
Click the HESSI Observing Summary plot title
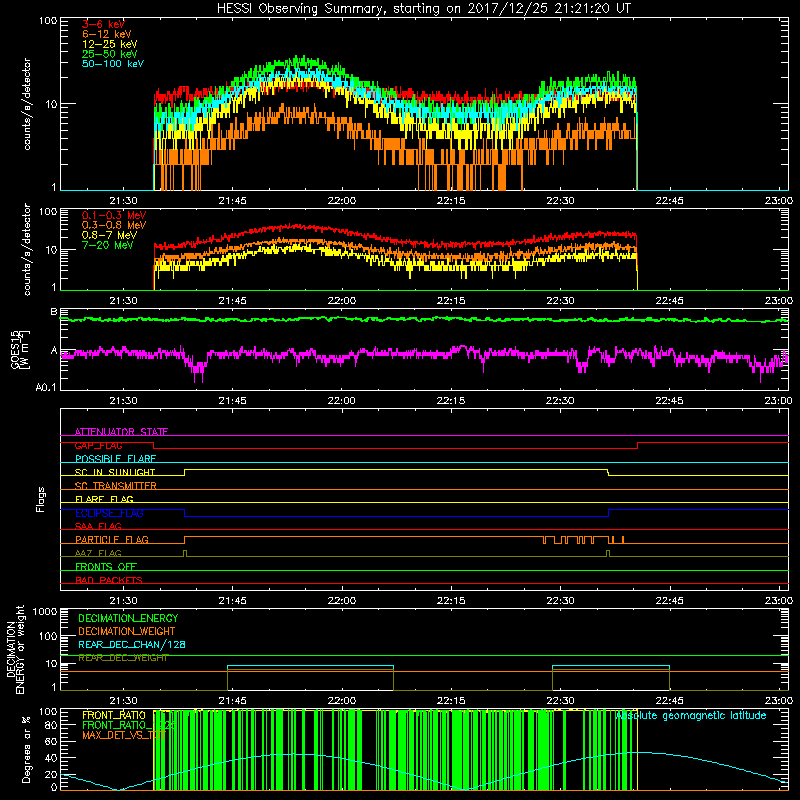[x=423, y=9]
